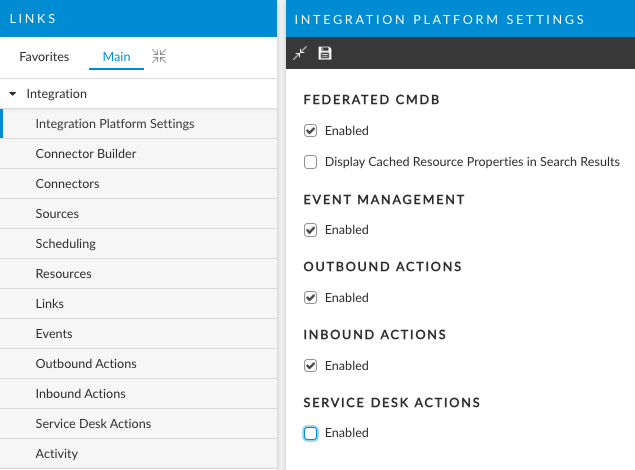
Task: Enable Display Cached Resource Properties checkbox
Action: (x=311, y=162)
